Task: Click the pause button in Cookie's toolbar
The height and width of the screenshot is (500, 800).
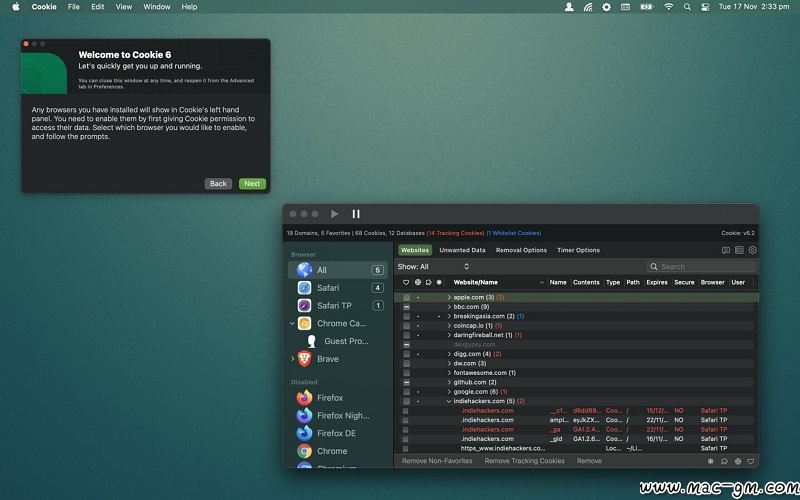Action: (x=356, y=214)
